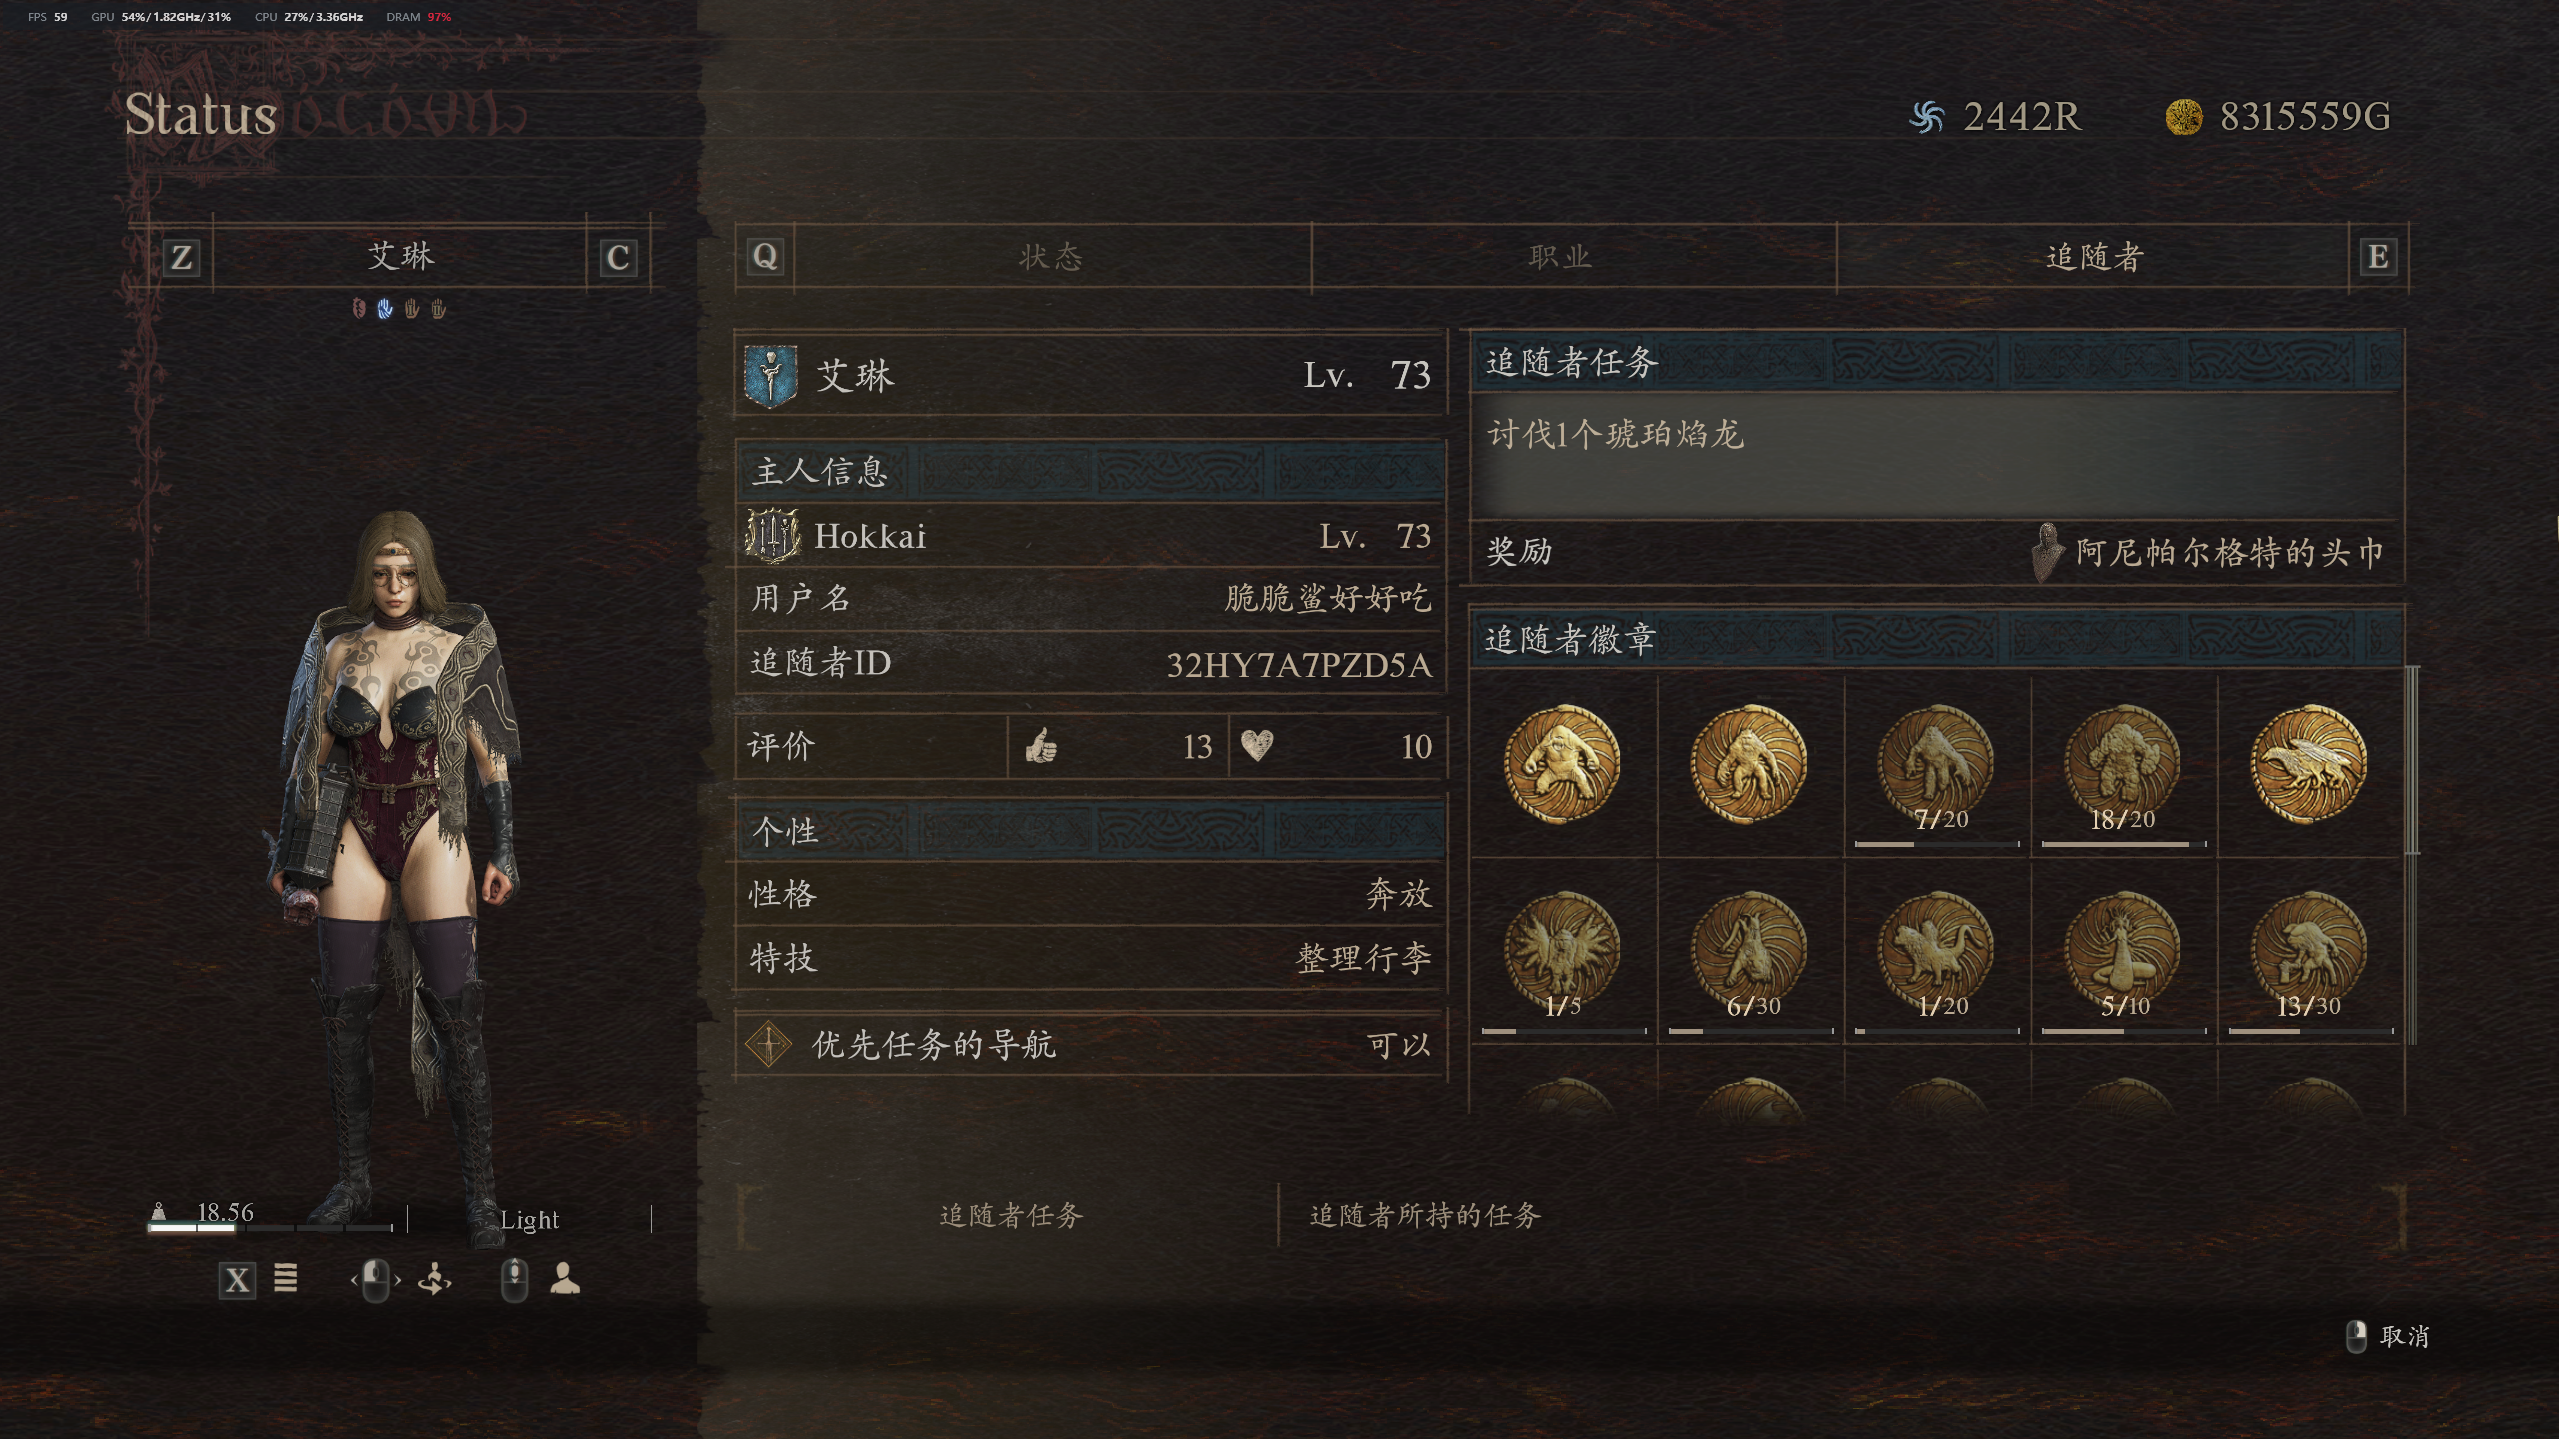Switch to the 职业 tab
The height and width of the screenshot is (1439, 2559).
pyautogui.click(x=1560, y=257)
